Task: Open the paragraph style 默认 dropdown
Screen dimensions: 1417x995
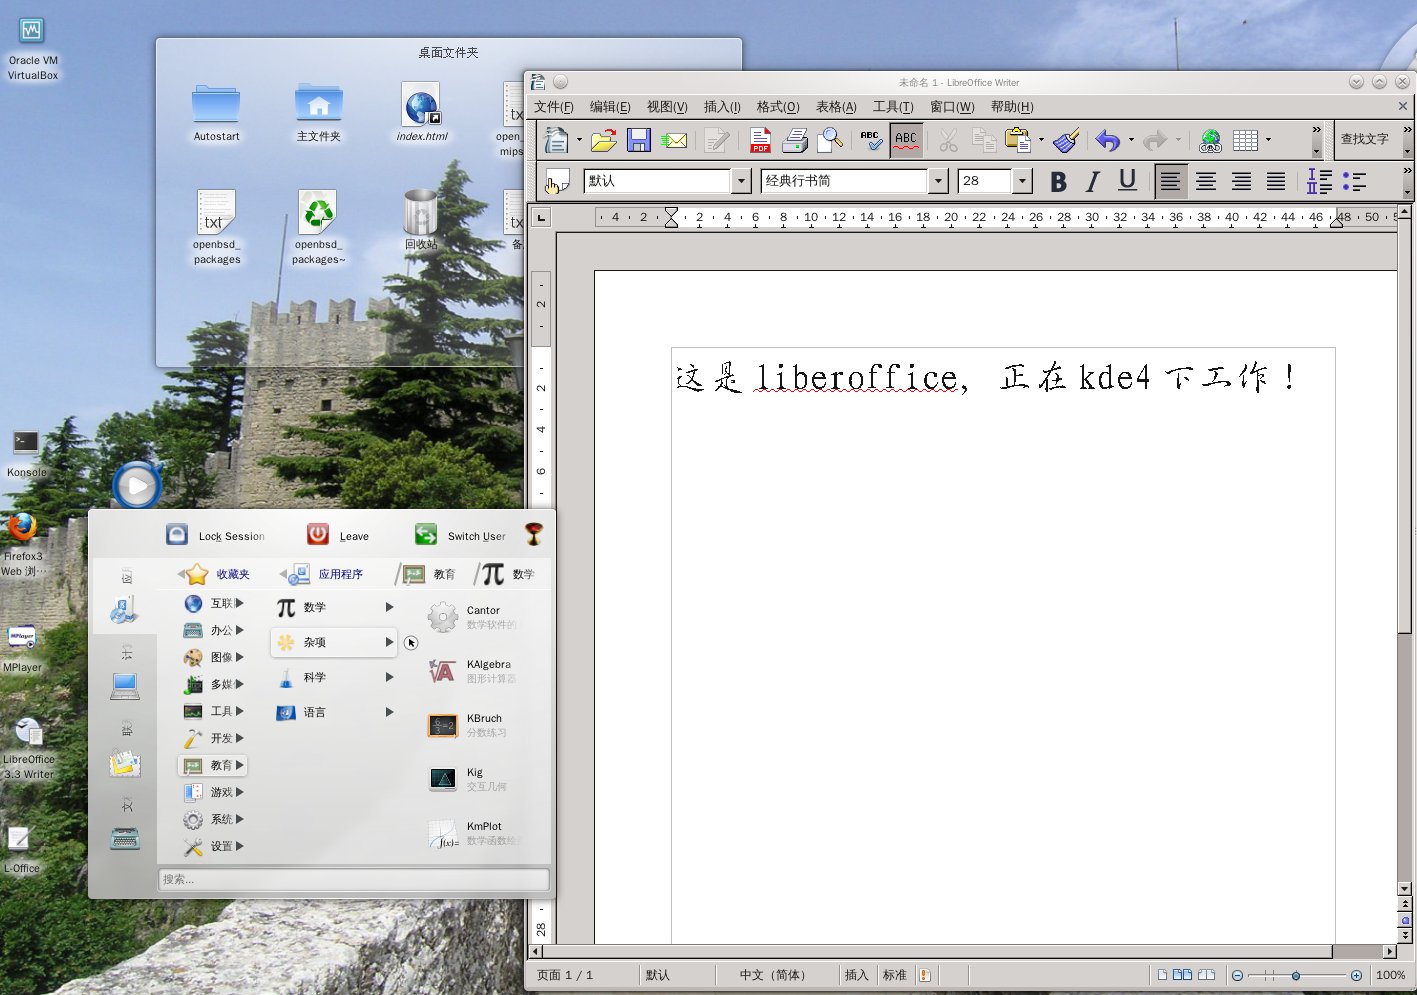Action: tap(741, 181)
